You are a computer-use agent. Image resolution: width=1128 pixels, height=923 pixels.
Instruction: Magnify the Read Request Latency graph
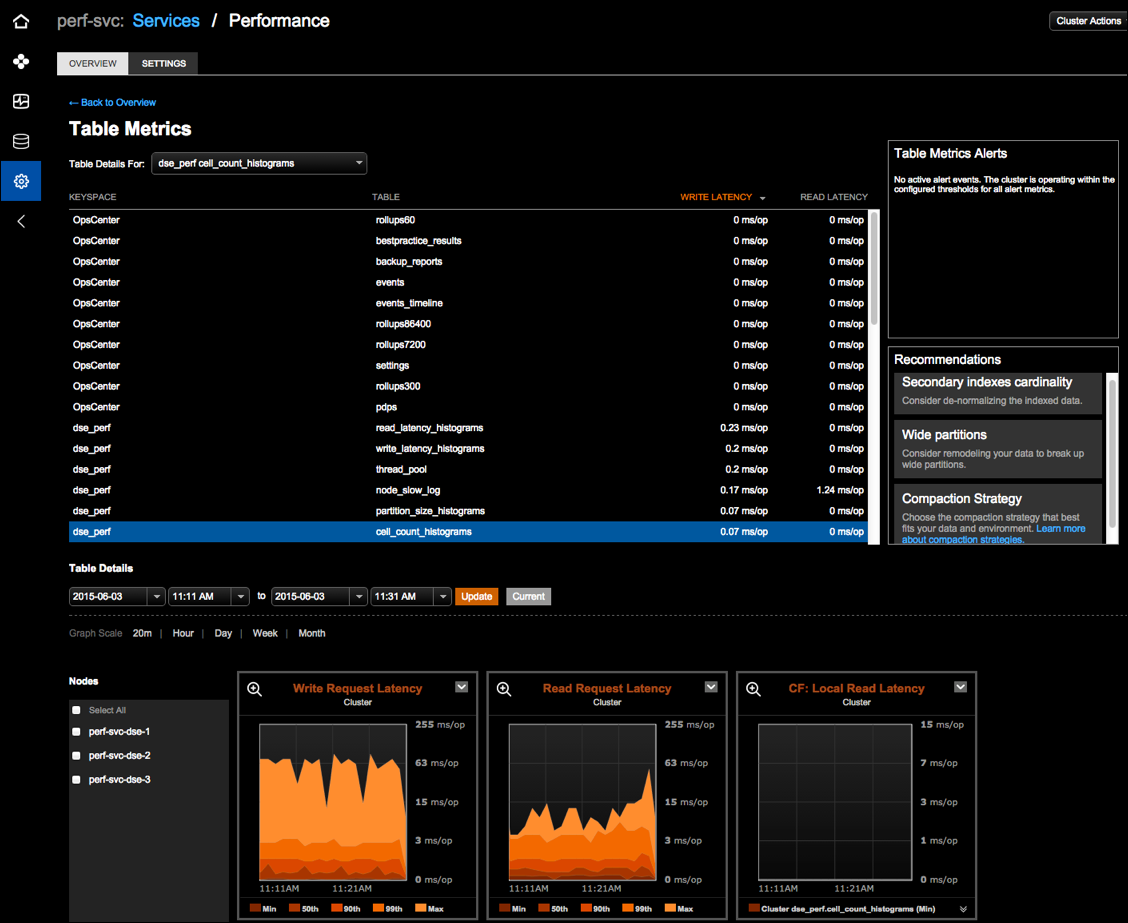coord(504,689)
